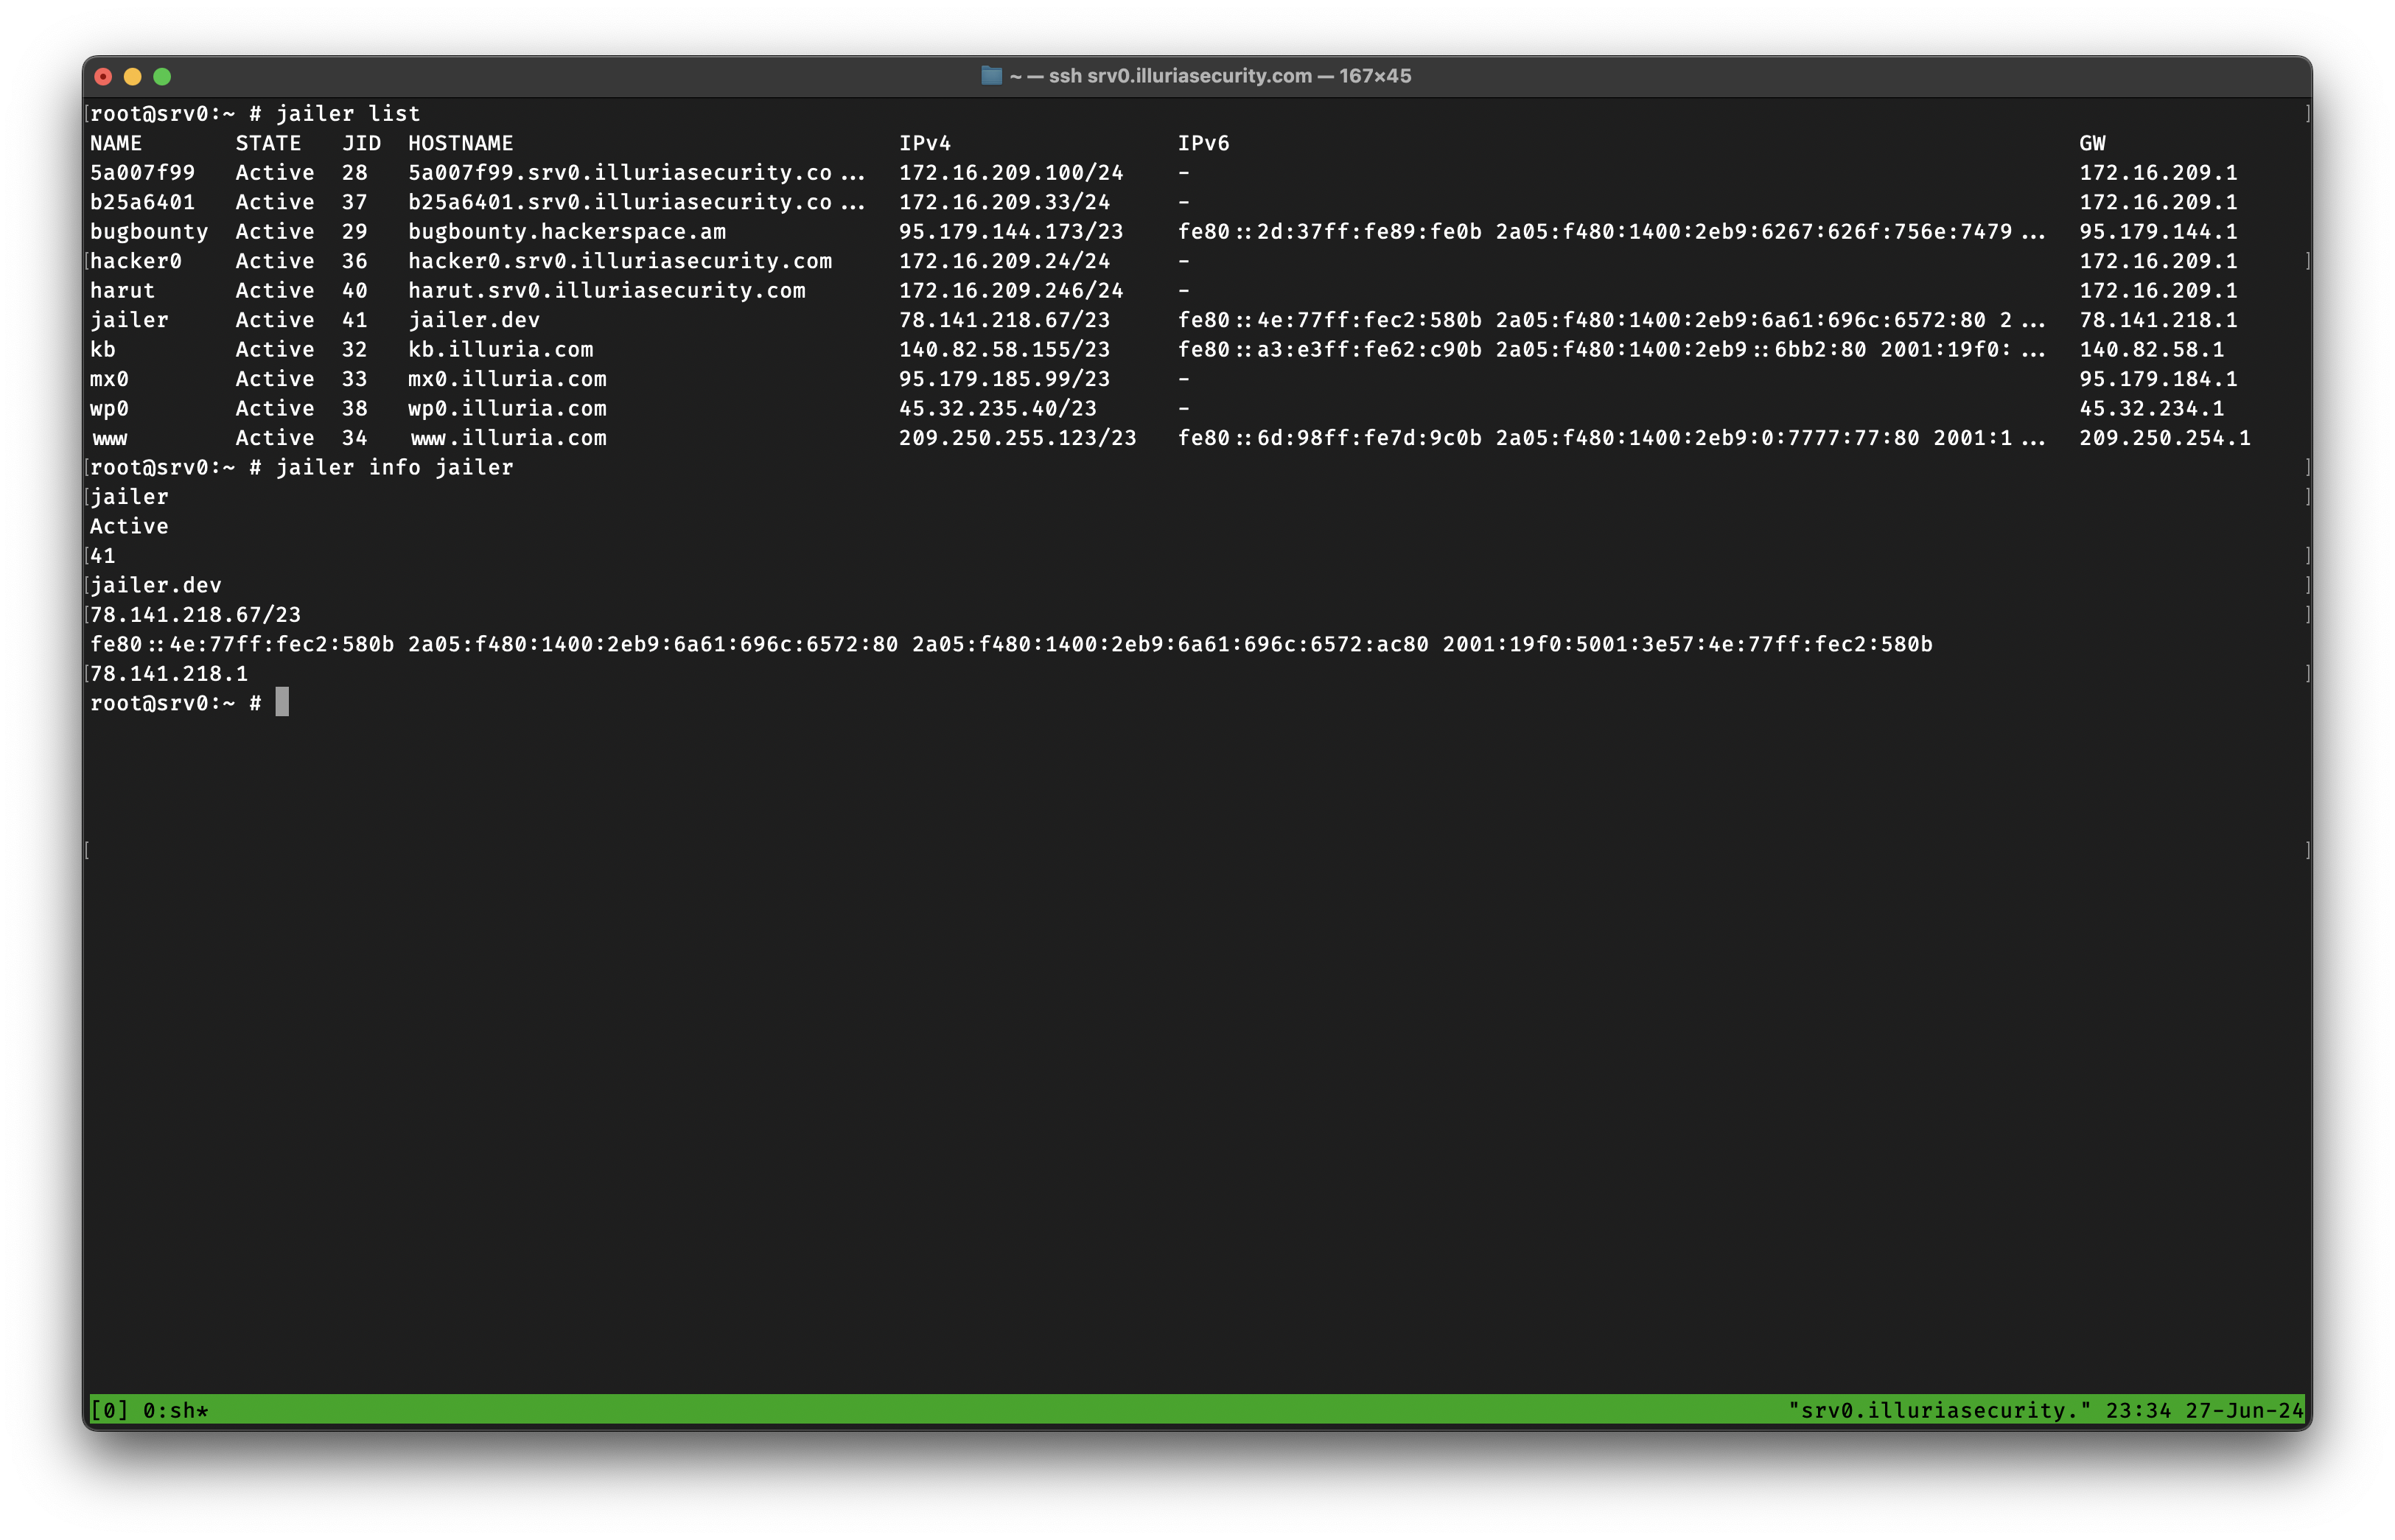Click the tmux window tab '0:sh*'
The image size is (2395, 1540).
pos(176,1410)
